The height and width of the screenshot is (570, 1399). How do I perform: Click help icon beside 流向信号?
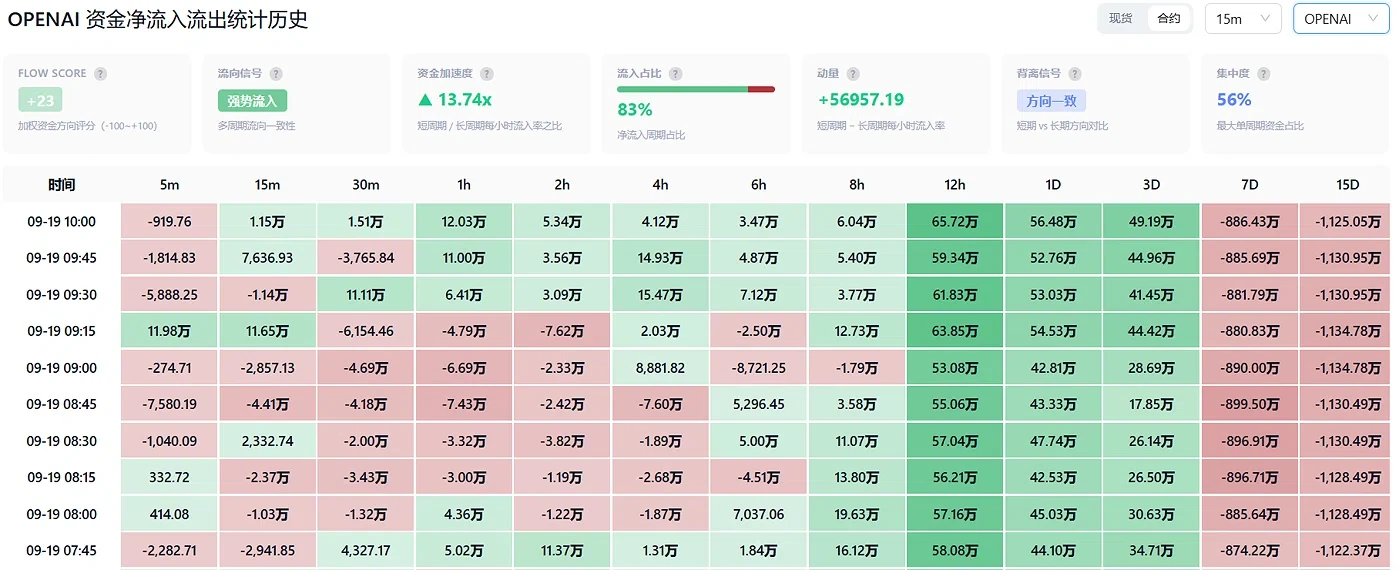[276, 74]
